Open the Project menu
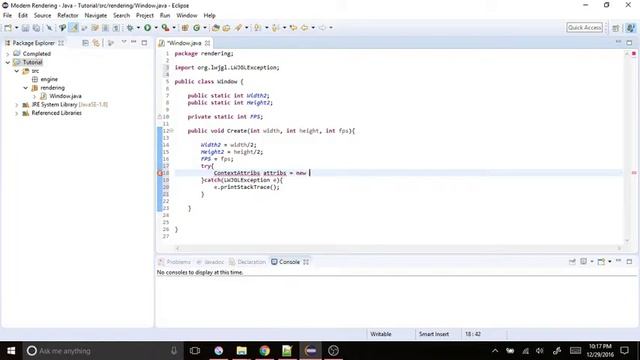 tap(145, 16)
